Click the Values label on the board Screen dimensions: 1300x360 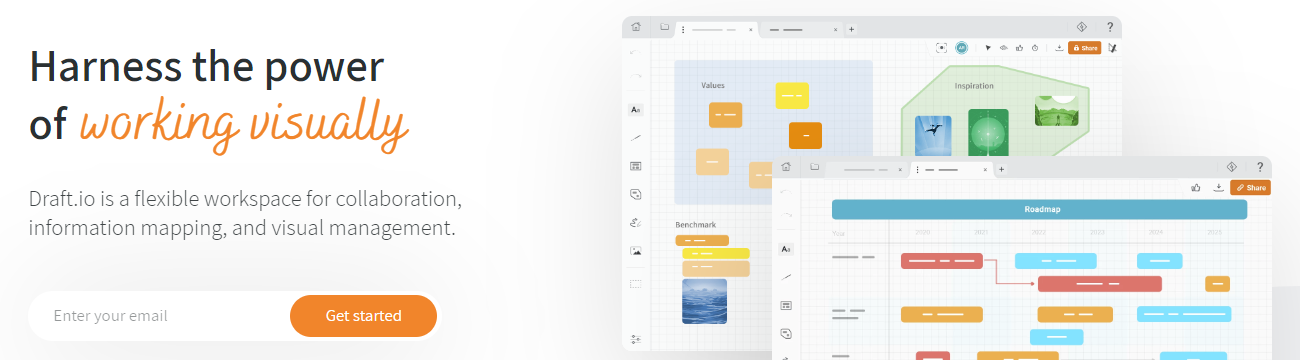tap(713, 86)
